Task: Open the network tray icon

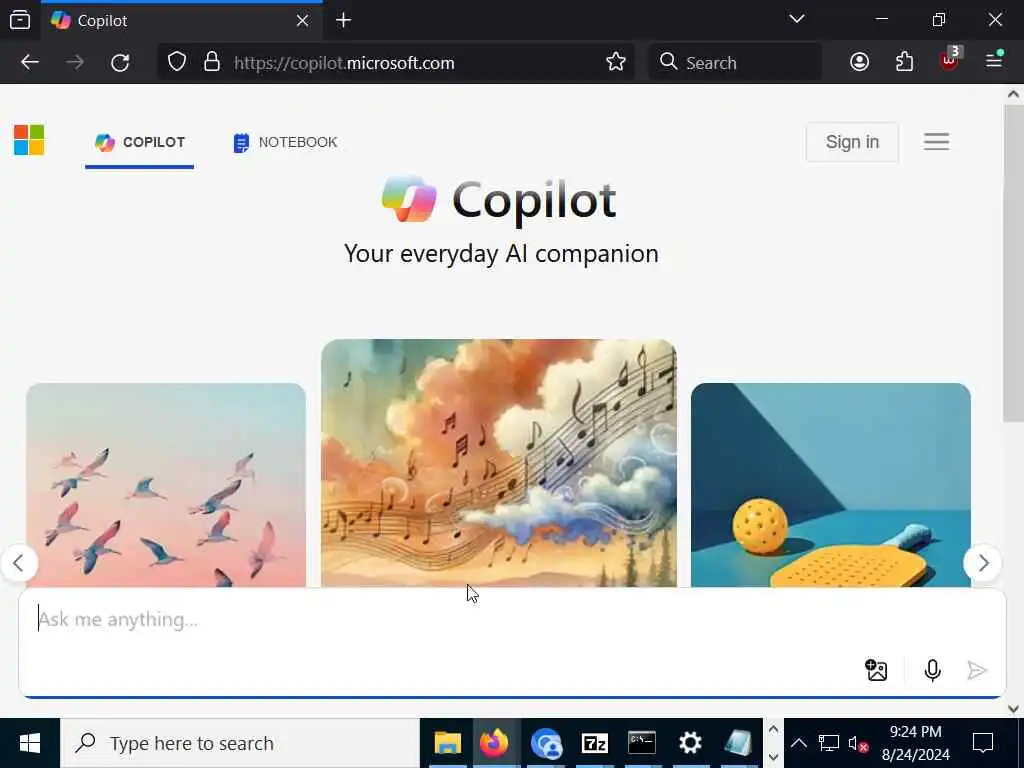Action: [829, 743]
